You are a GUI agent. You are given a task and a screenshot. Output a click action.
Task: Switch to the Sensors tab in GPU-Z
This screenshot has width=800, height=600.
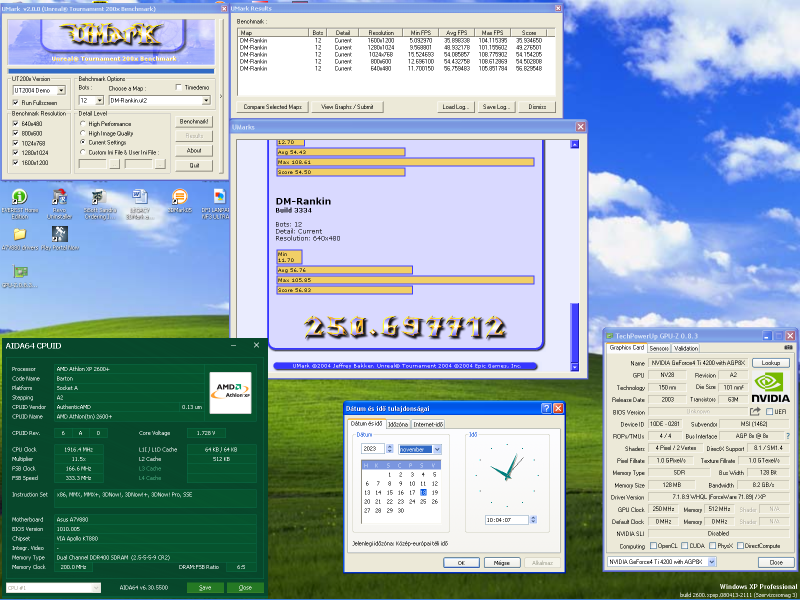[x=659, y=348]
